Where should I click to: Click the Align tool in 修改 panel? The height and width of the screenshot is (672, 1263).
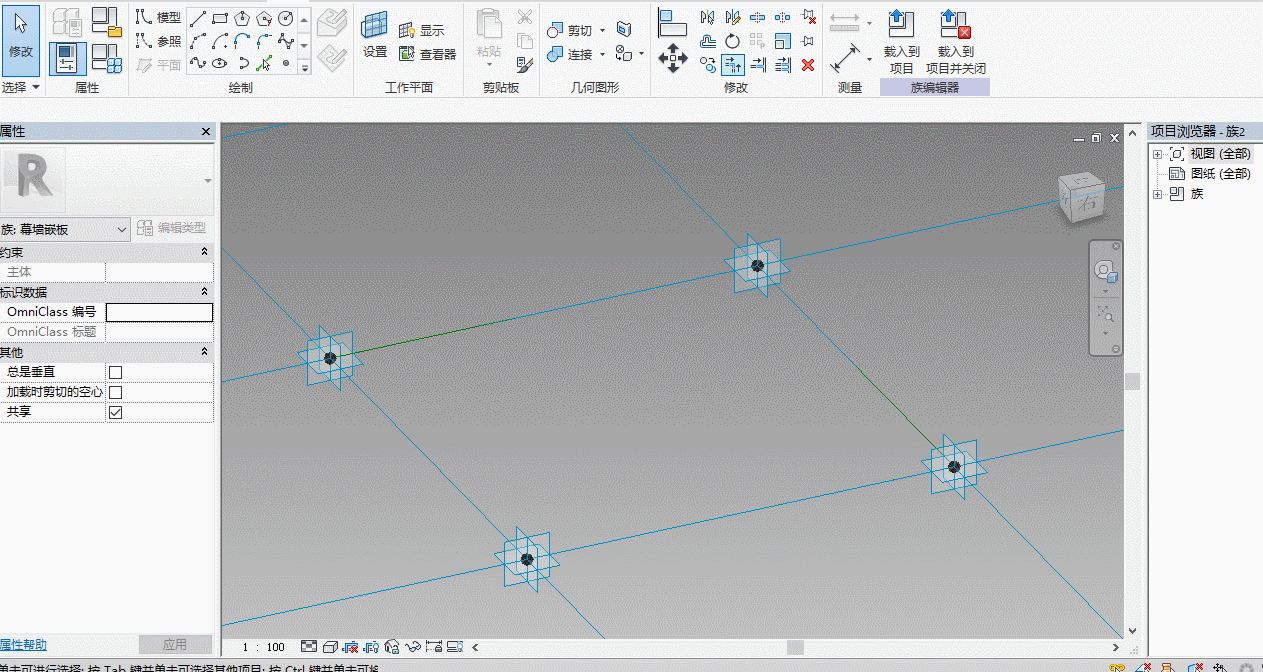(673, 21)
